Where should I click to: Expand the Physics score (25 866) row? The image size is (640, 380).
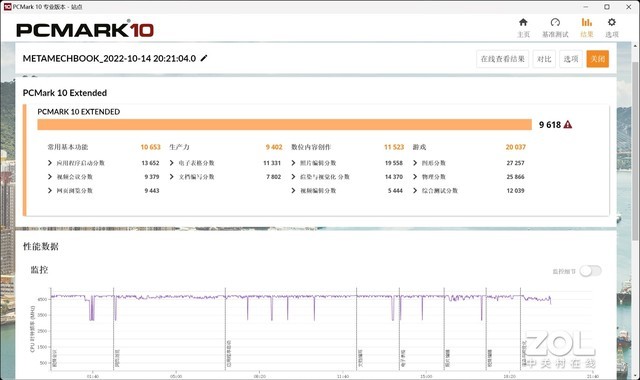pyautogui.click(x=469, y=177)
